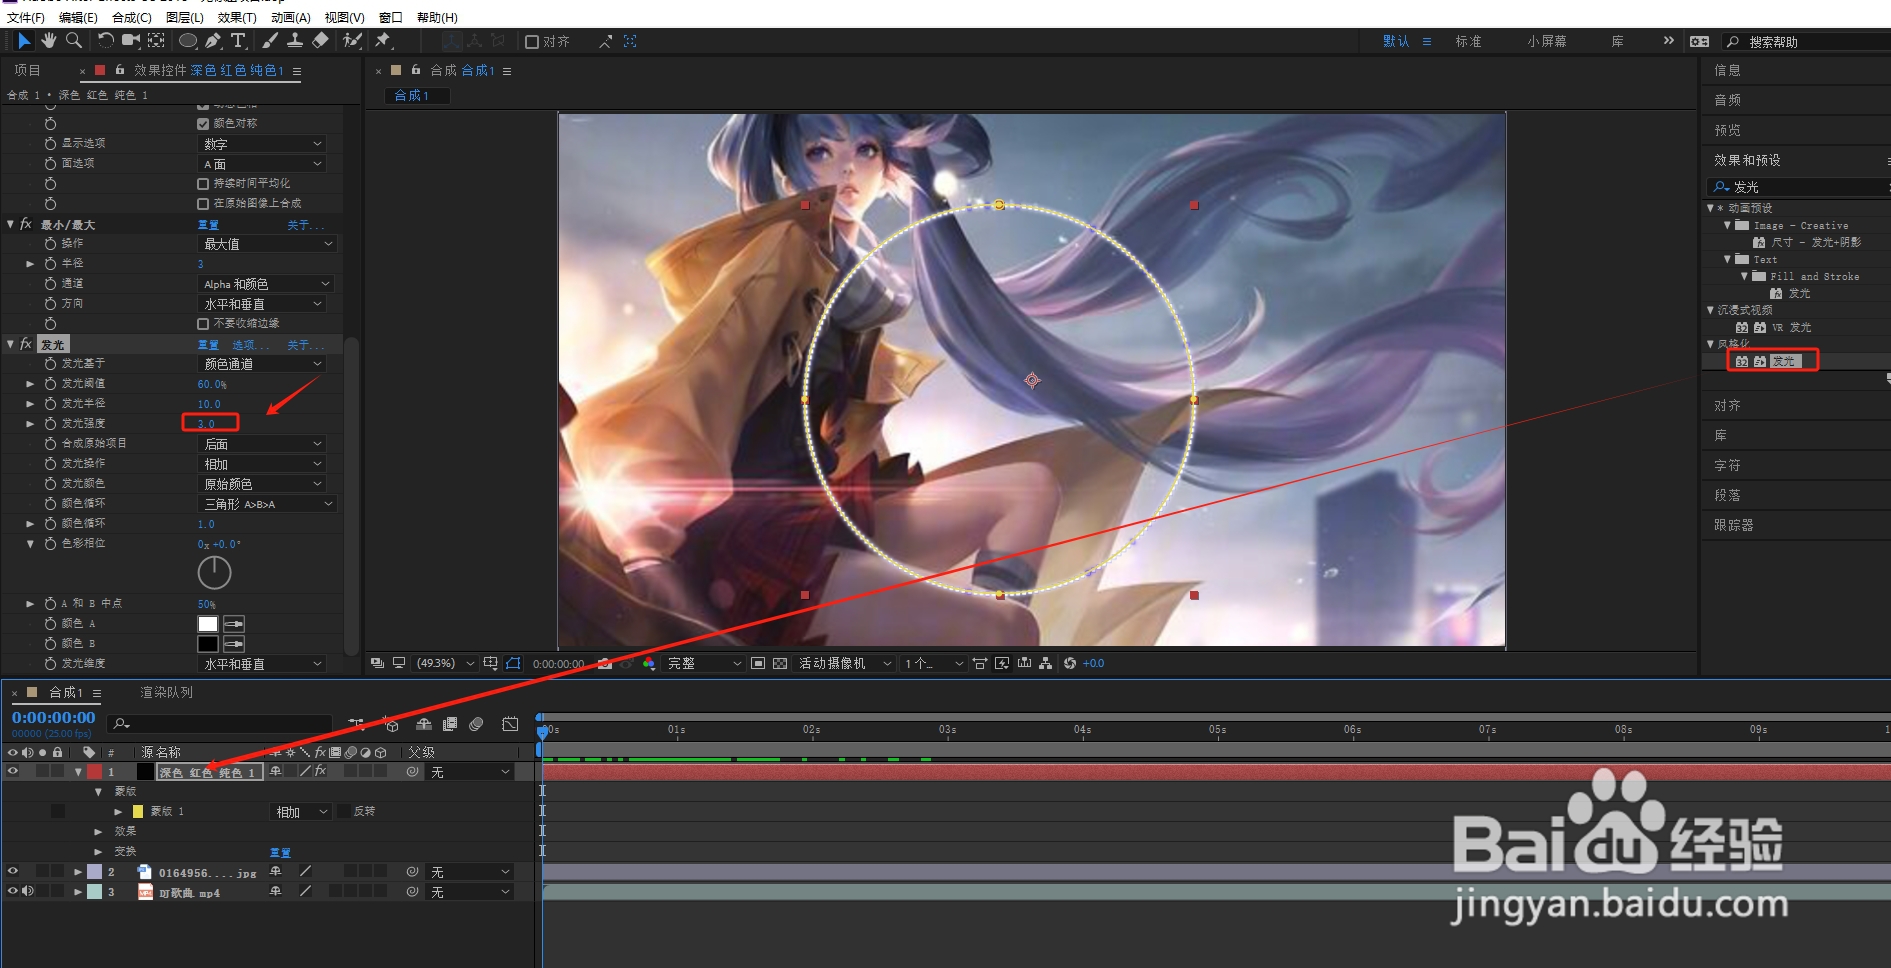This screenshot has height=968, width=1891.
Task: Select the Brush tool
Action: [x=270, y=40]
